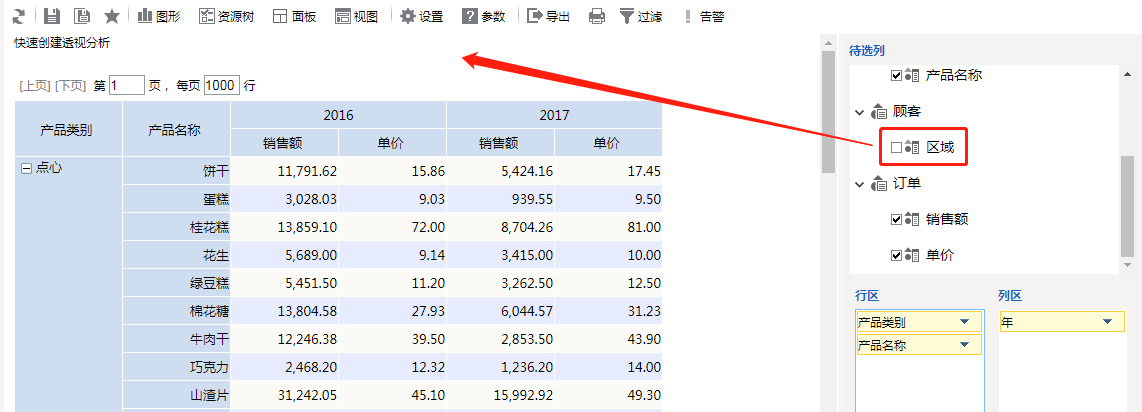Viewport: 1142px width, 412px height.
Task: Open the 参数 parameters tool
Action: coord(484,16)
